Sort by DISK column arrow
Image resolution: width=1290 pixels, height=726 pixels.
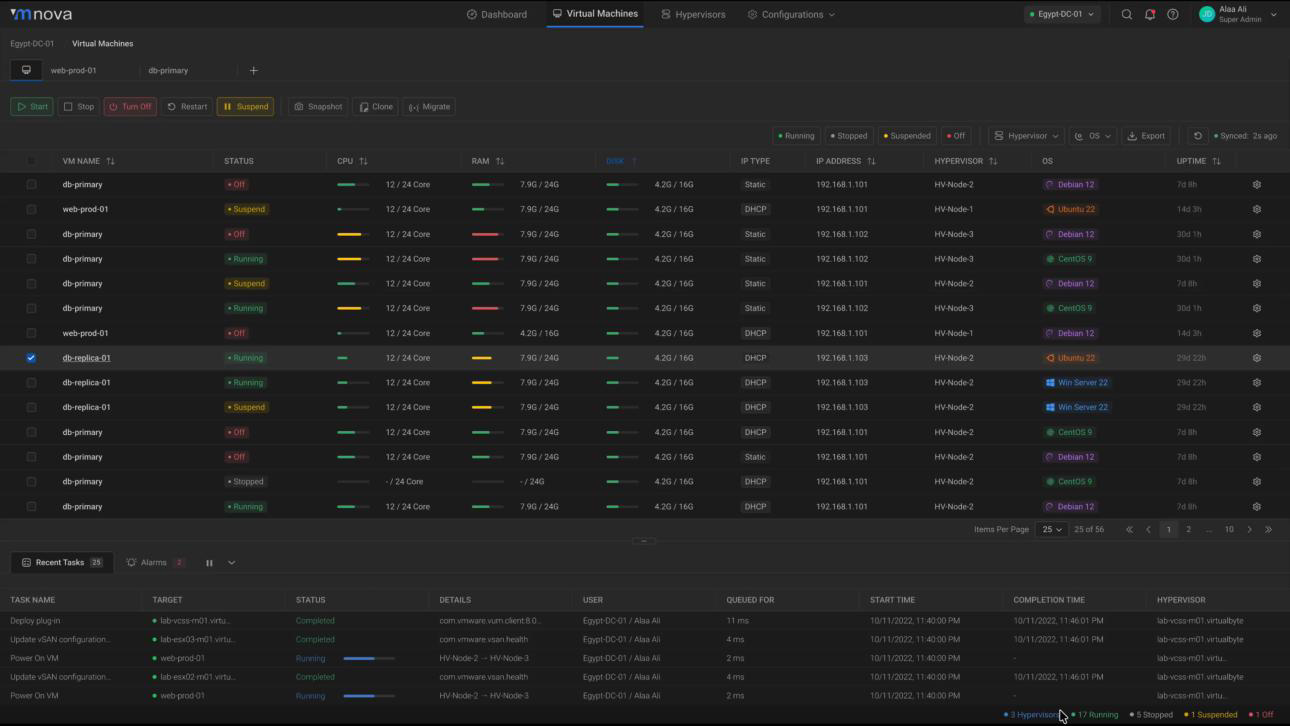[633, 161]
